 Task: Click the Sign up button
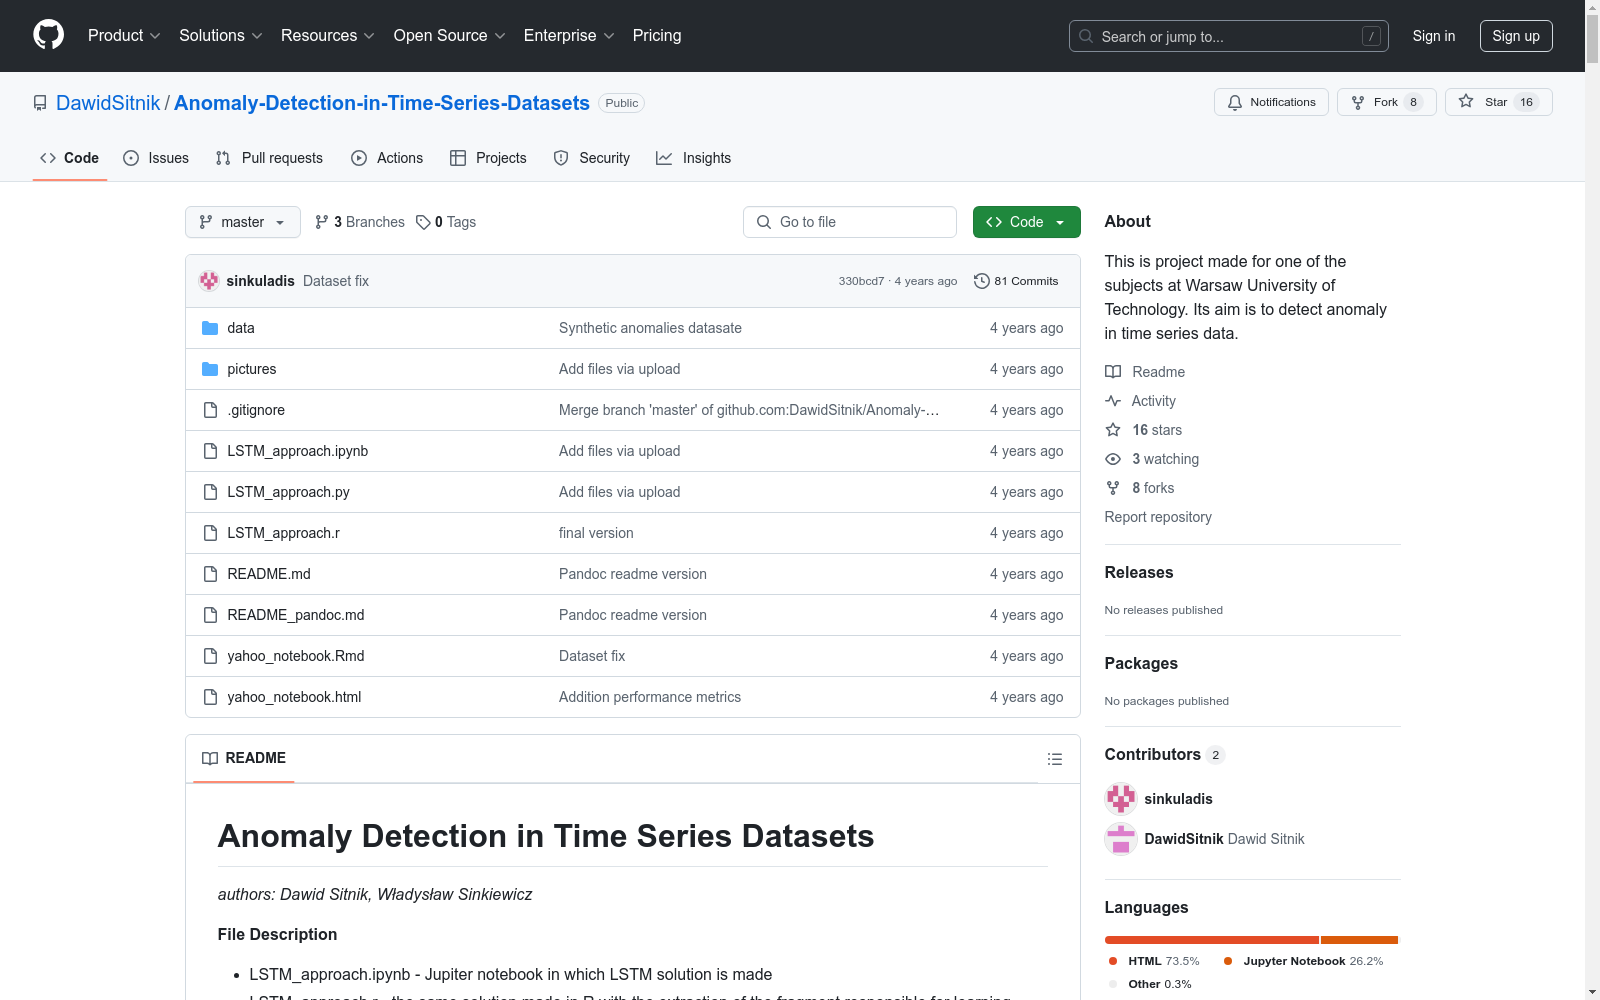coord(1516,36)
